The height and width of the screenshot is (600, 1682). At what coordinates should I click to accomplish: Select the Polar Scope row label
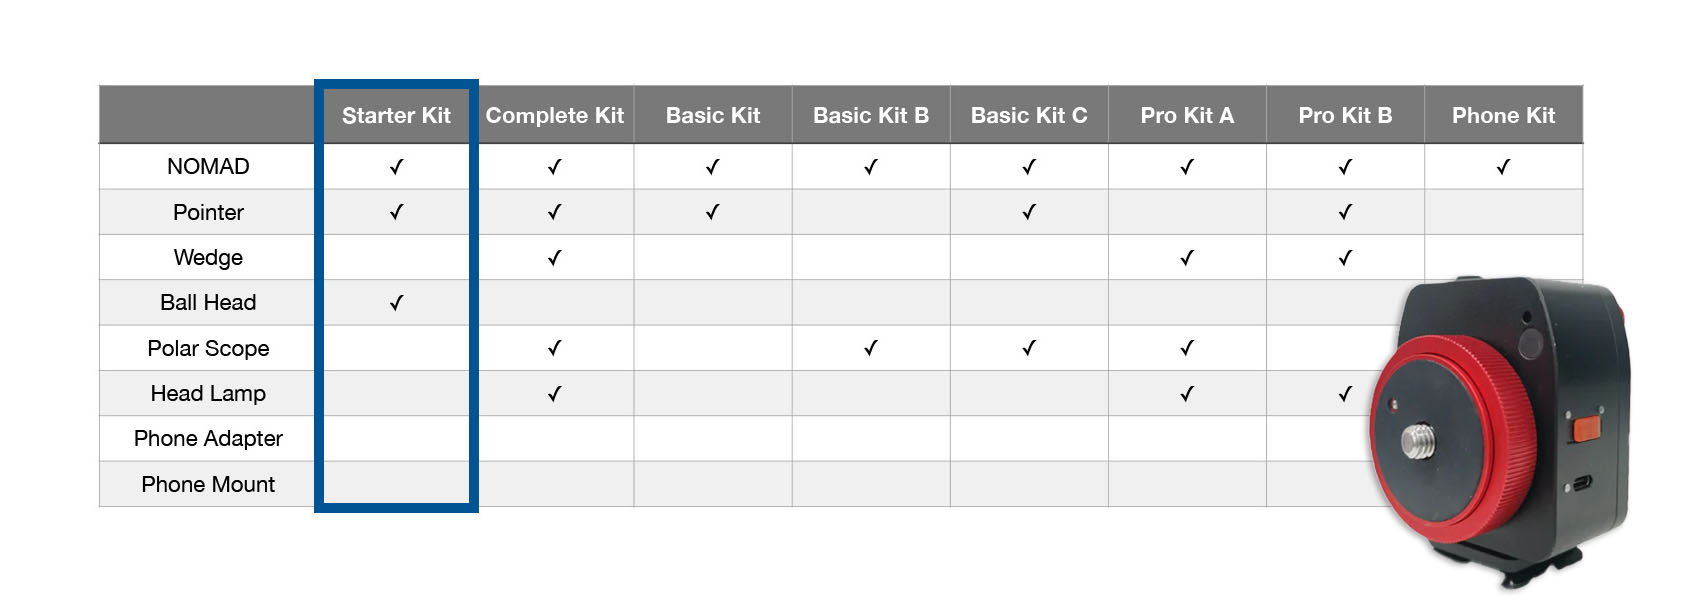(208, 348)
